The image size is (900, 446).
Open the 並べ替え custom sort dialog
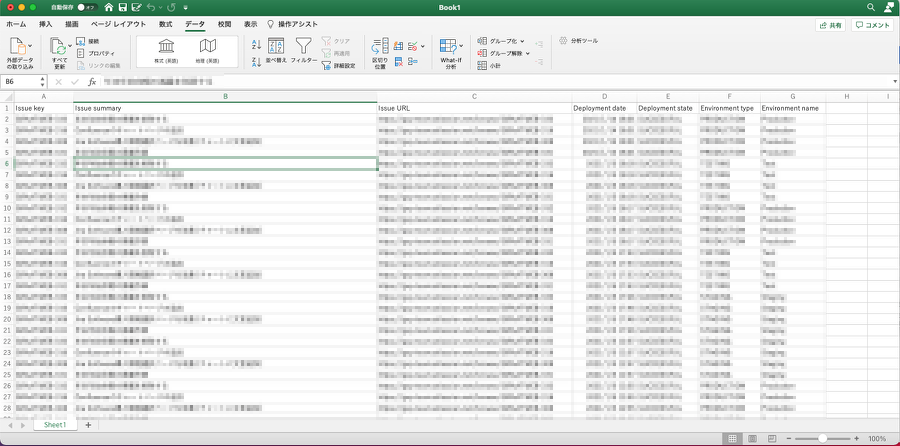pyautogui.click(x=276, y=51)
